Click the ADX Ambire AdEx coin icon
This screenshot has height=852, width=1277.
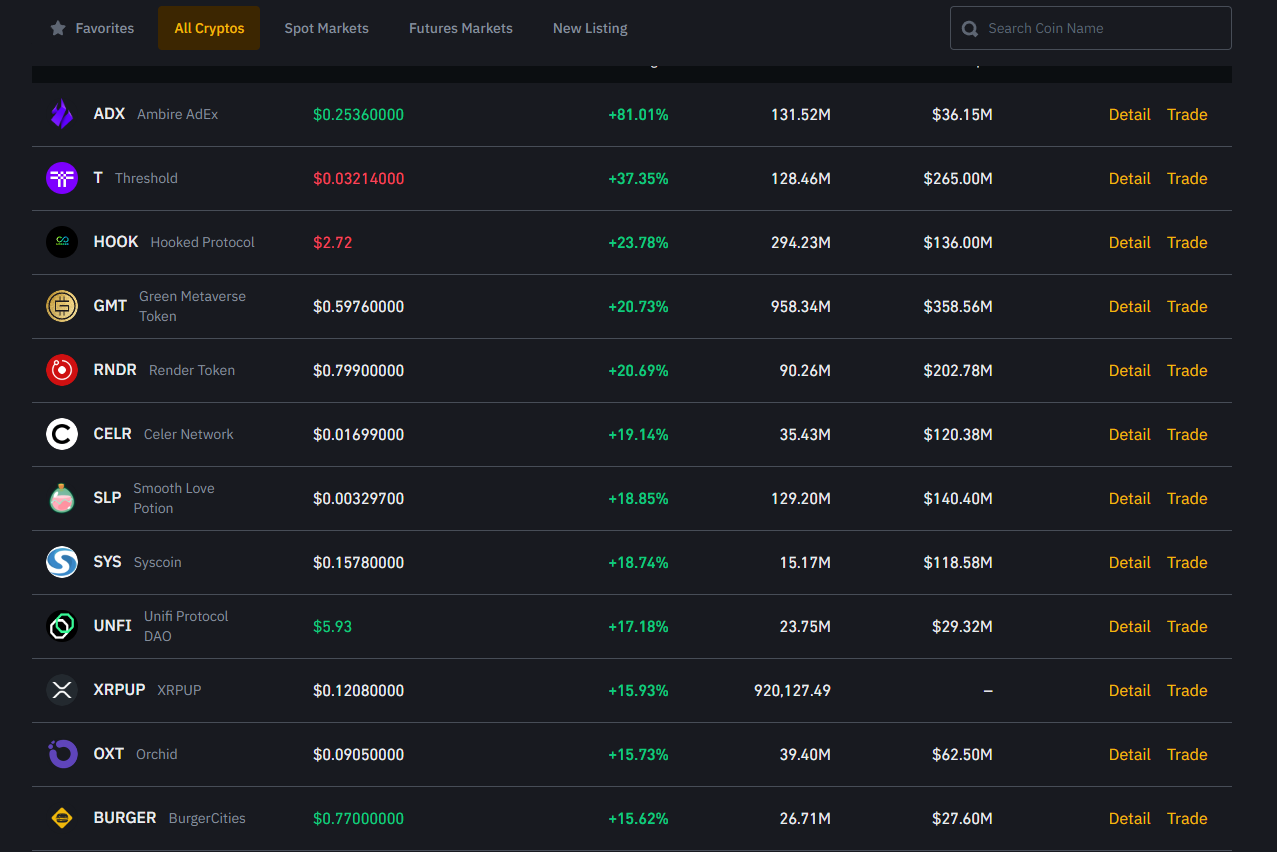[x=62, y=114]
